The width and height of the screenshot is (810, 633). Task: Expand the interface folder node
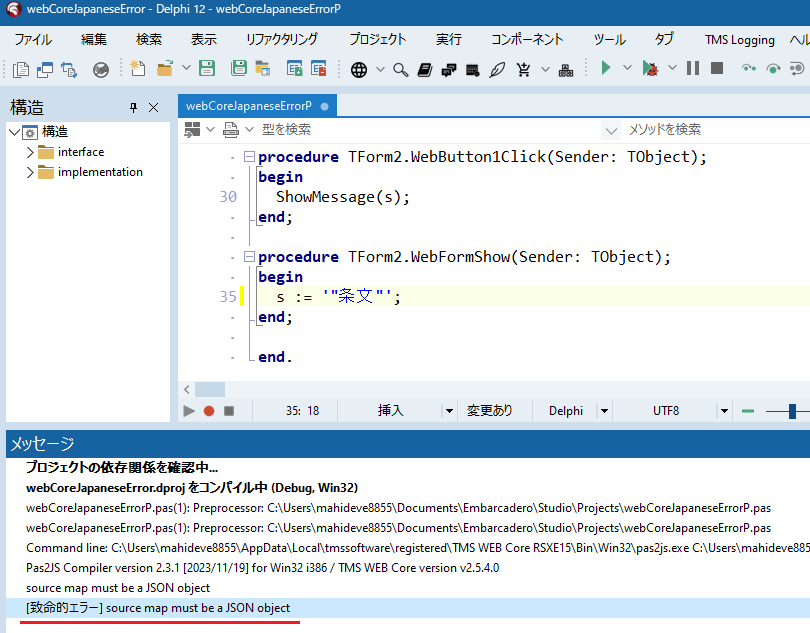pos(30,152)
